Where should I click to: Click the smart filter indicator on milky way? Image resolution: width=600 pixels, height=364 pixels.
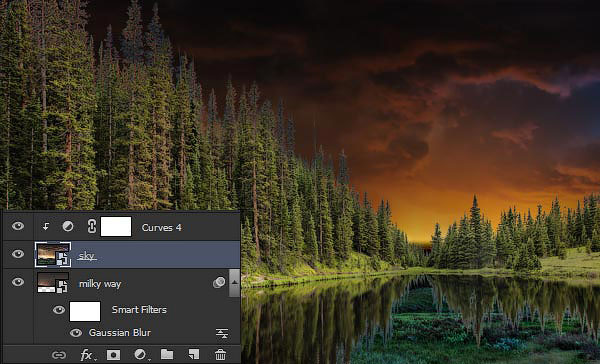pos(219,282)
